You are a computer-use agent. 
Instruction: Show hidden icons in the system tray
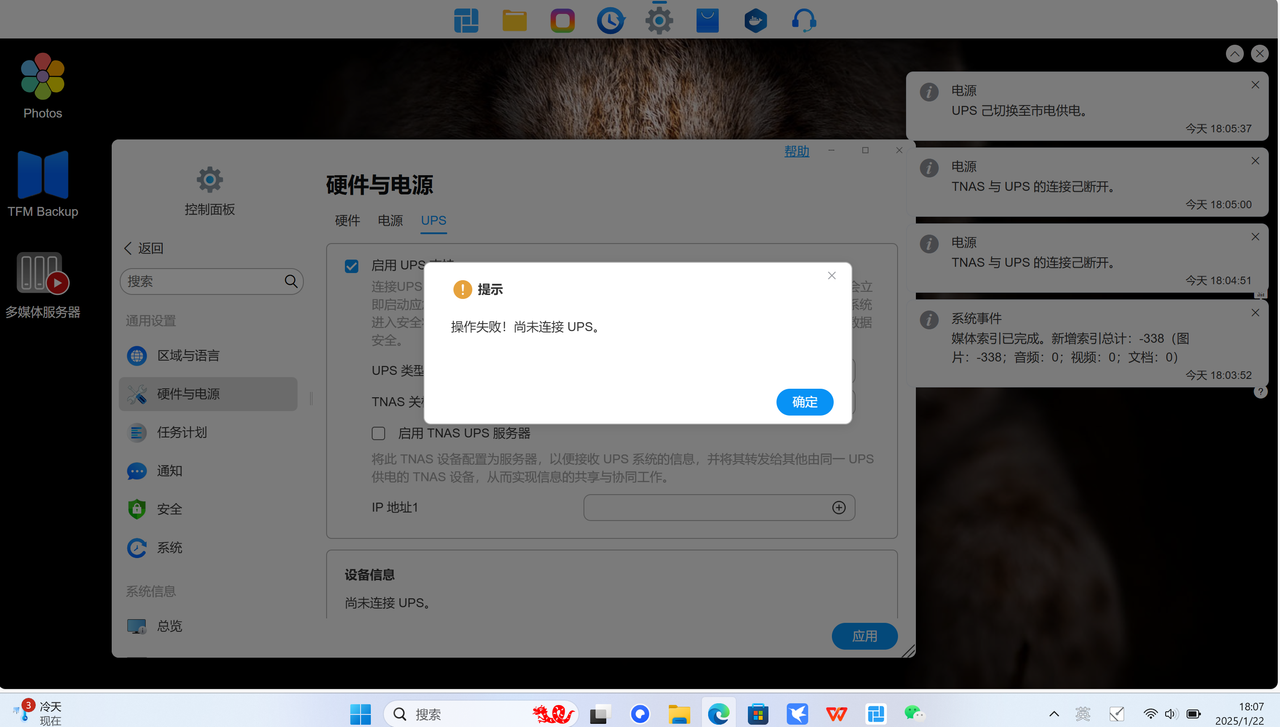tap(1053, 713)
